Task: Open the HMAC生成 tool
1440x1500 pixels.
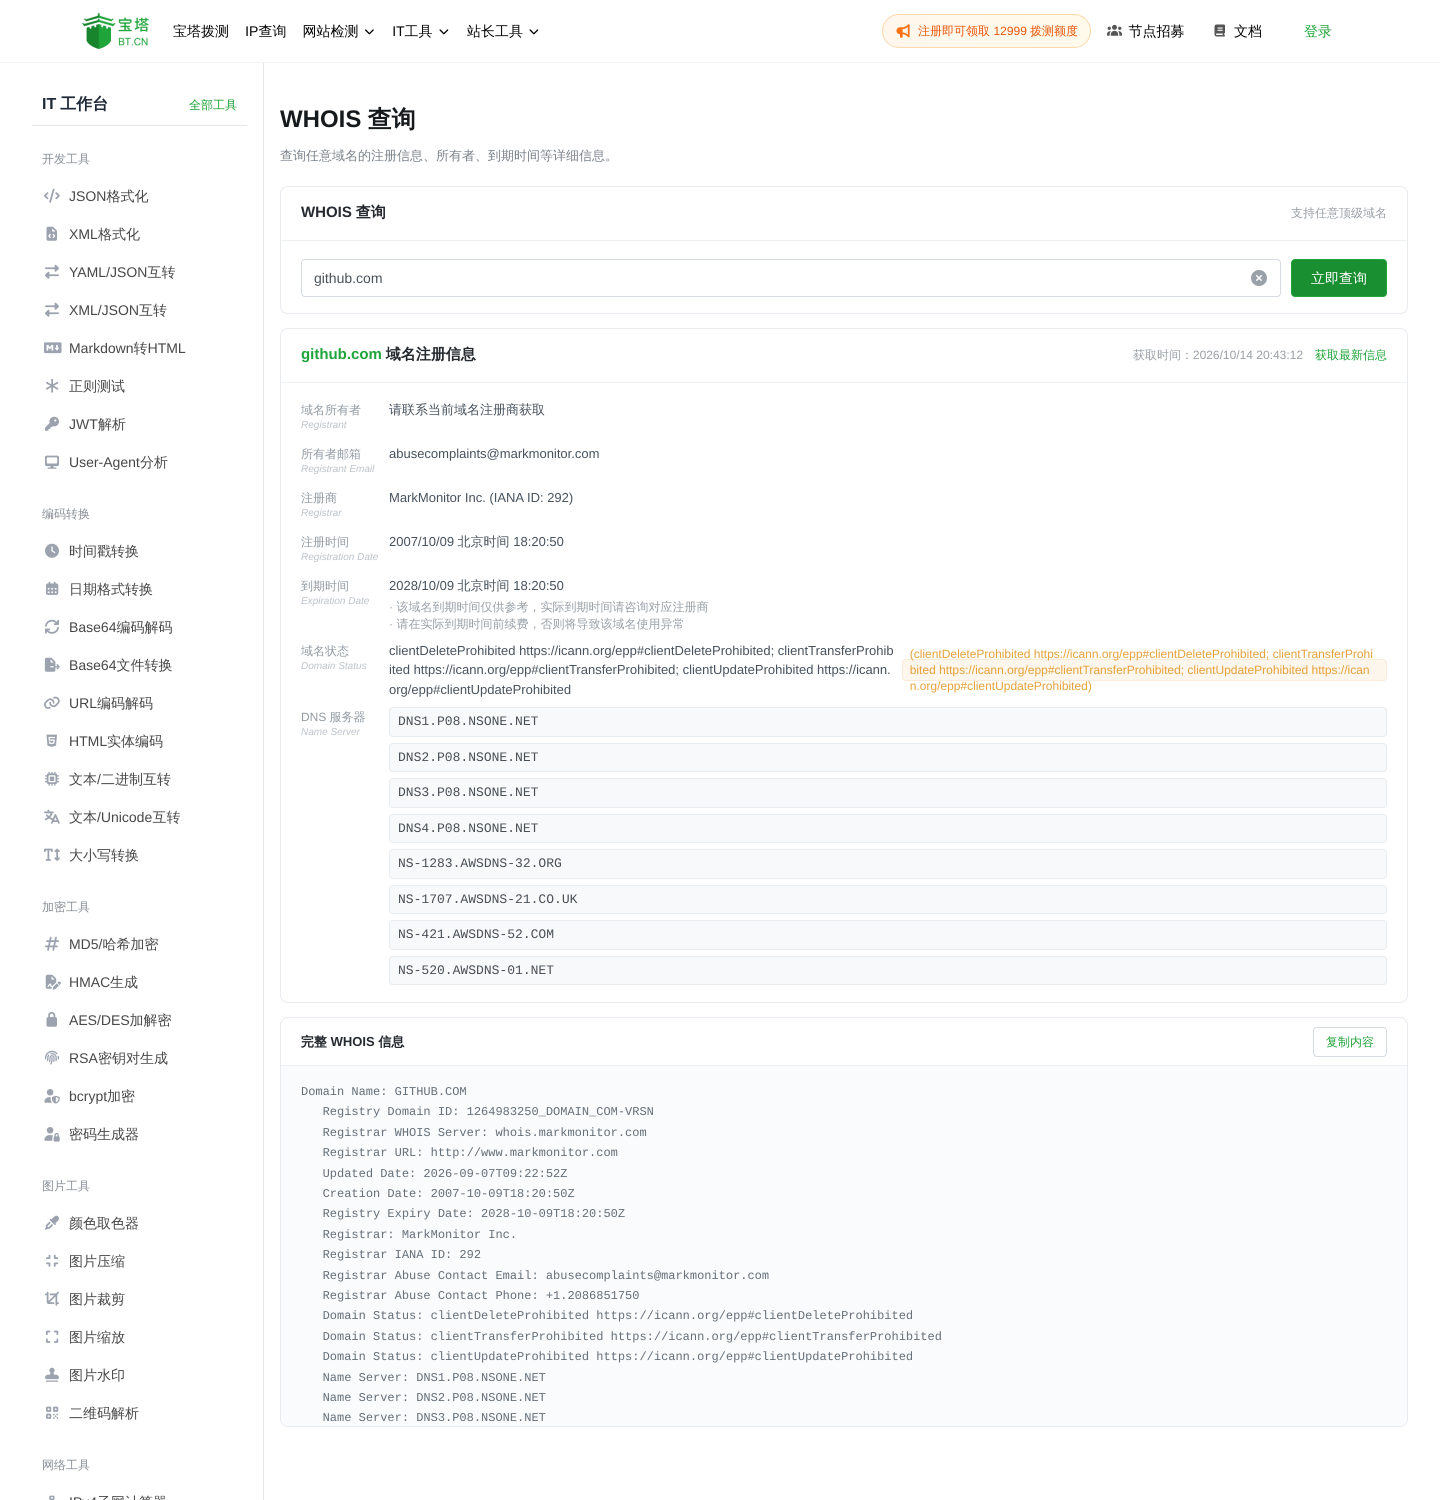Action: pyautogui.click(x=104, y=982)
